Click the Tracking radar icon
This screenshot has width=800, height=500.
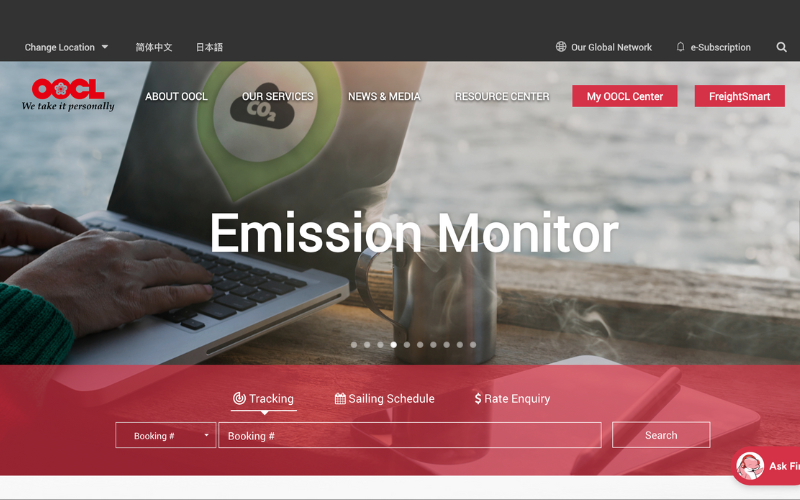pyautogui.click(x=239, y=398)
